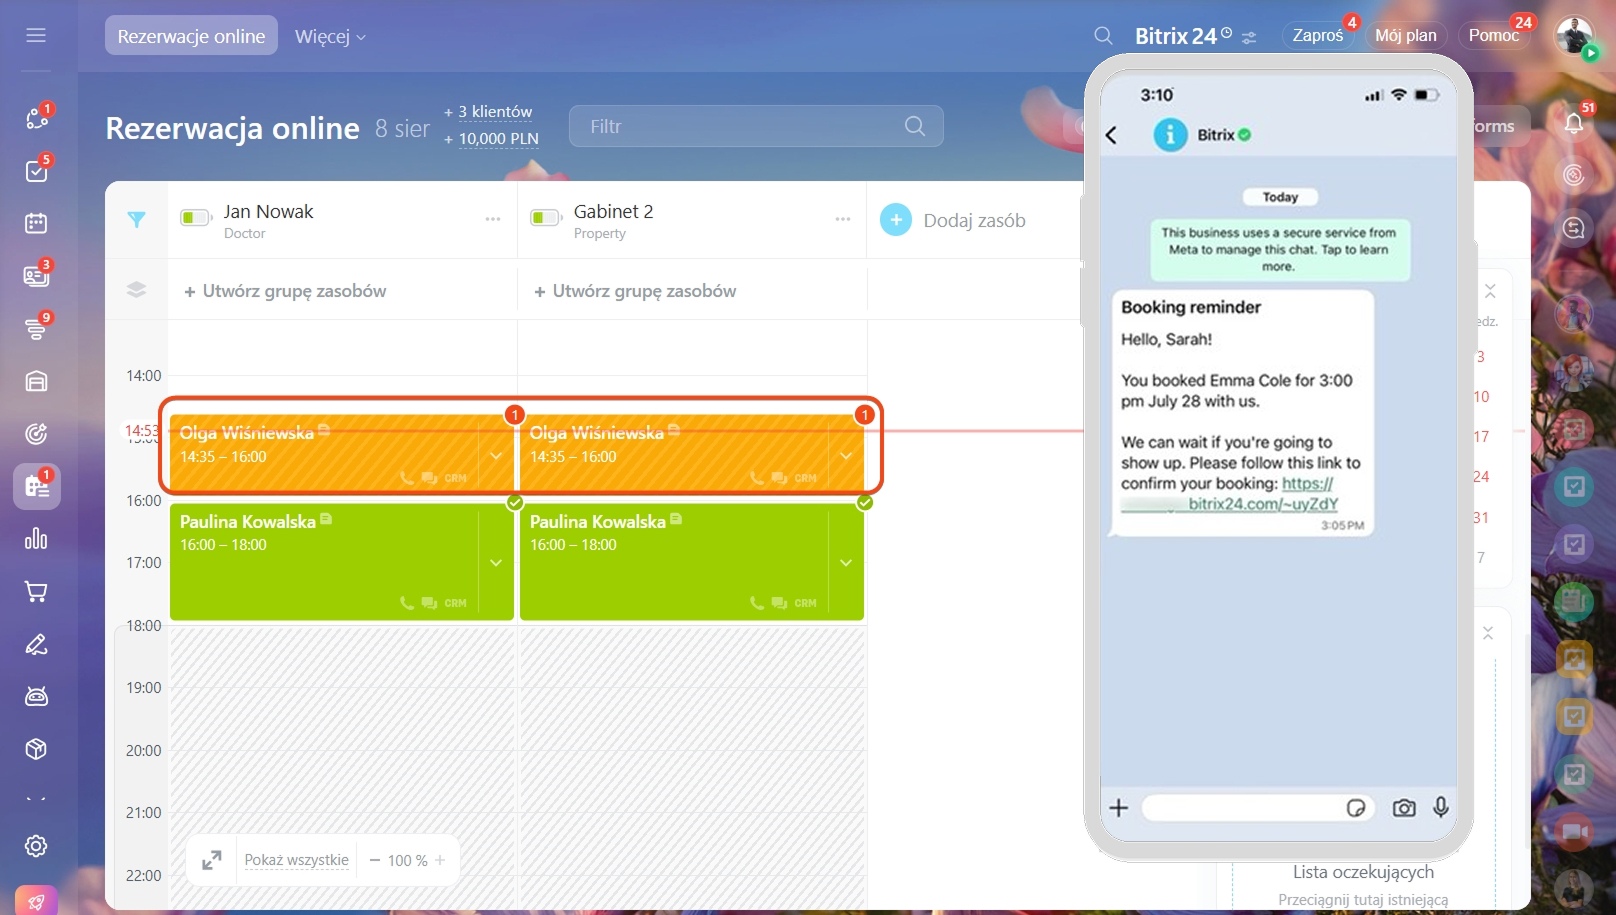Open the hamburger menu in the left sidebar
1616x915 pixels.
click(36, 35)
